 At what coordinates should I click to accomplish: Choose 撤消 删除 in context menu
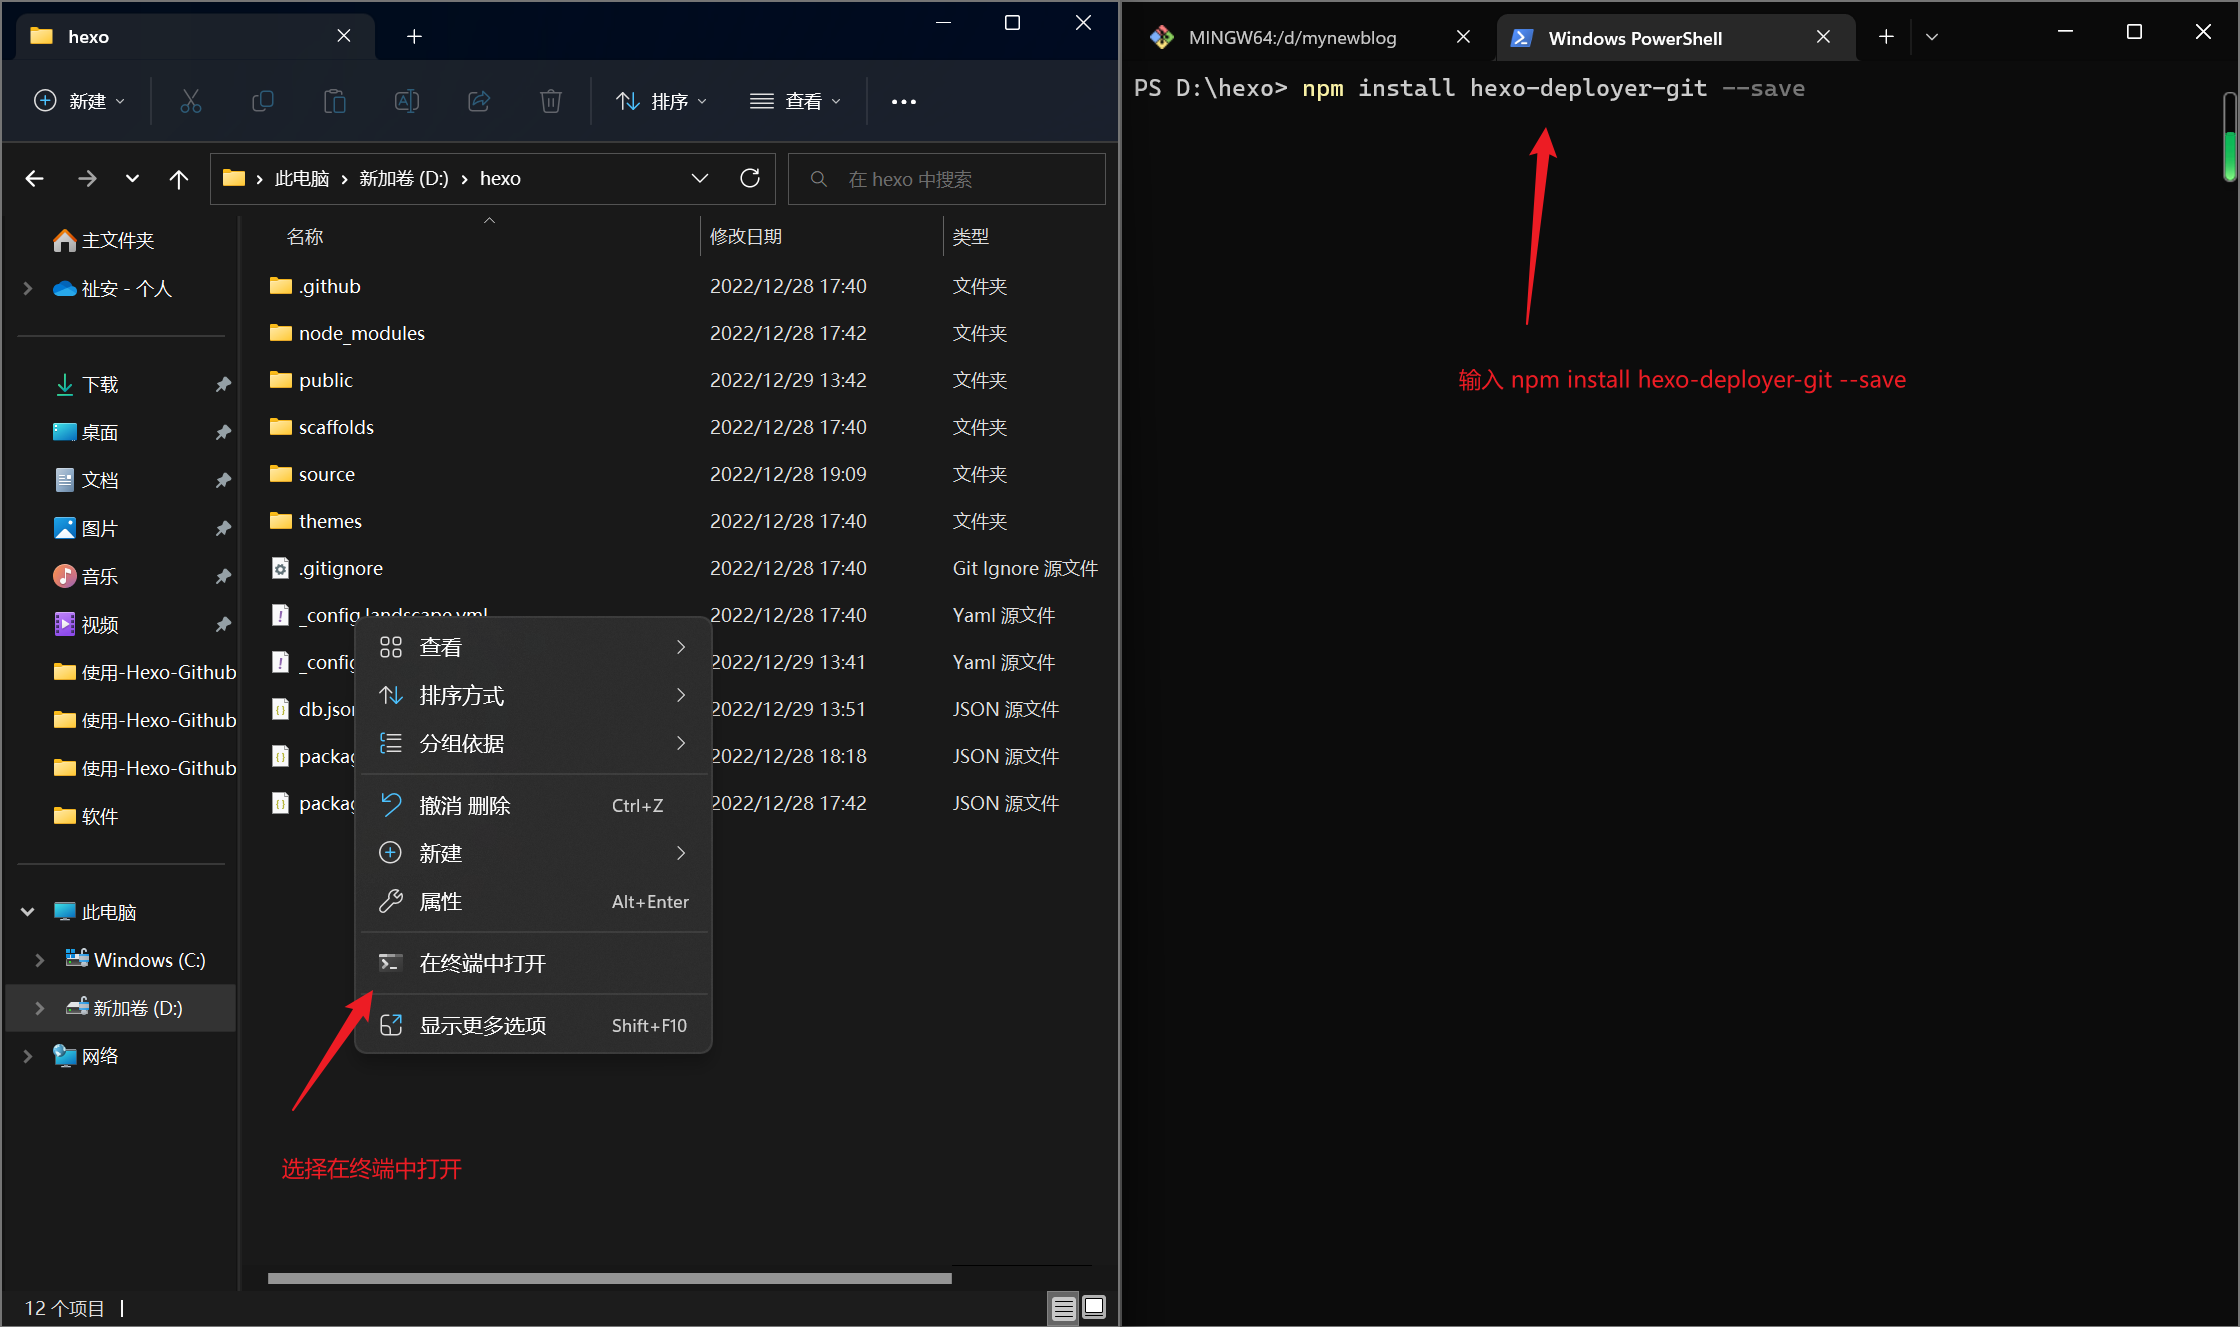(533, 805)
